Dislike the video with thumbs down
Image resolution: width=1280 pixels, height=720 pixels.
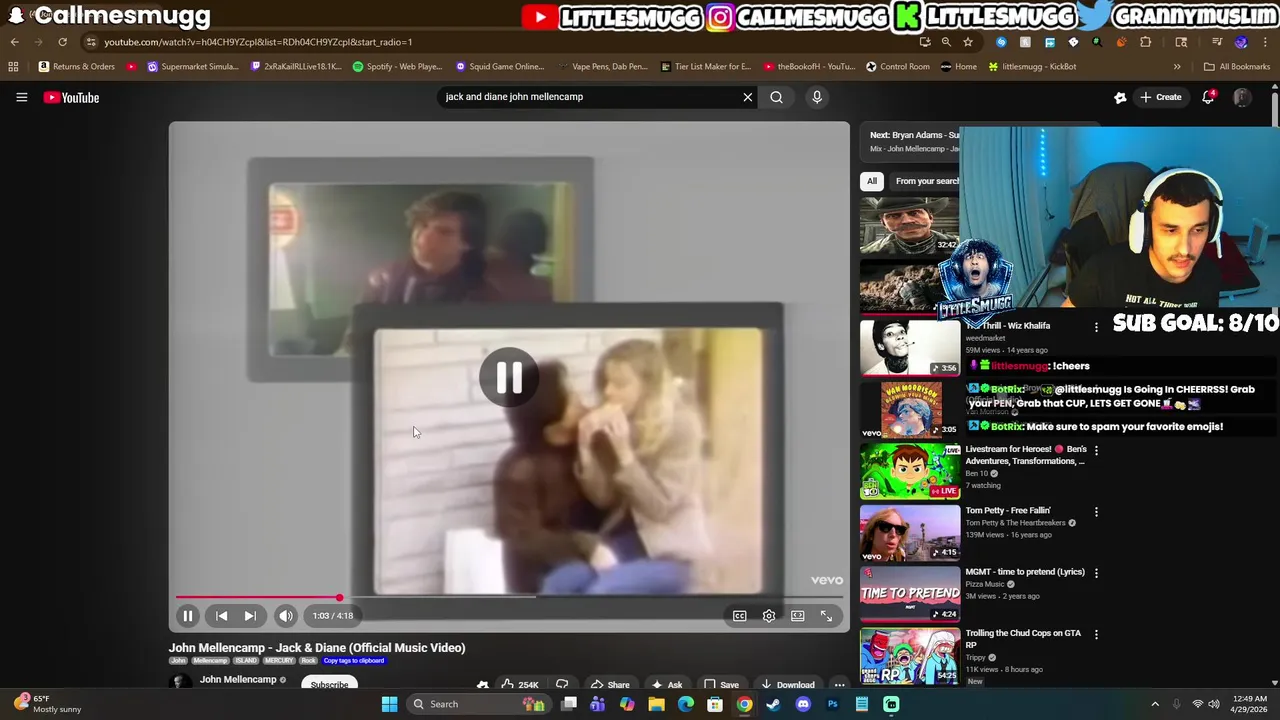(x=562, y=685)
